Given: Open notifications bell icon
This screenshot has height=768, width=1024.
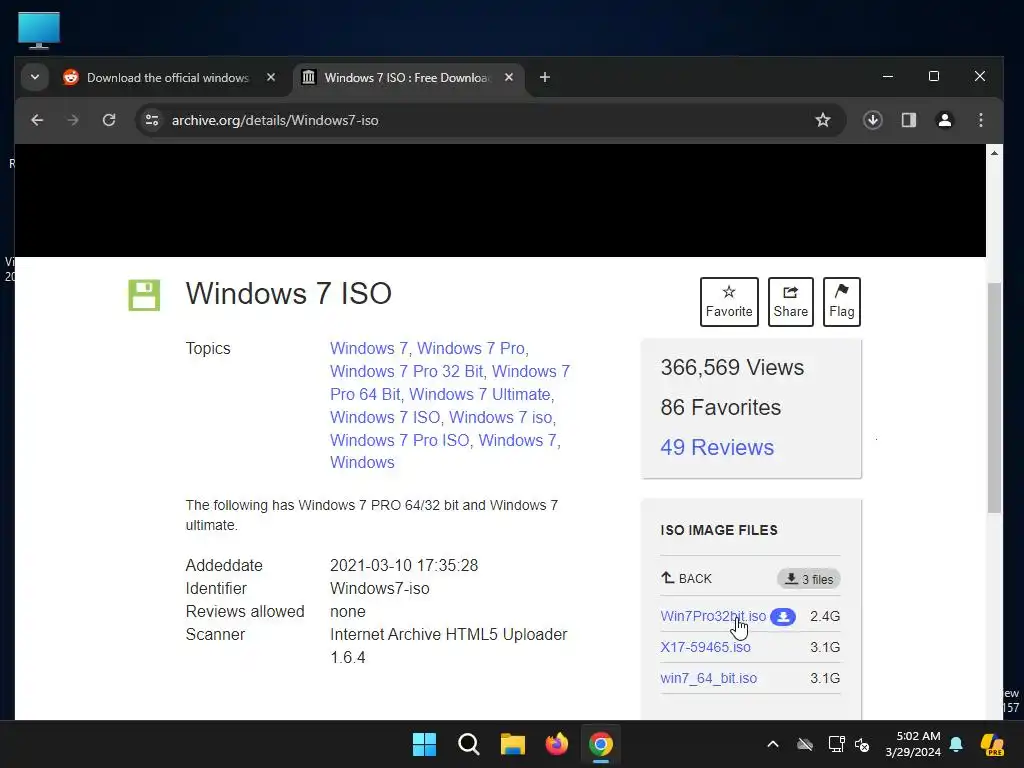Looking at the screenshot, I should [x=956, y=744].
